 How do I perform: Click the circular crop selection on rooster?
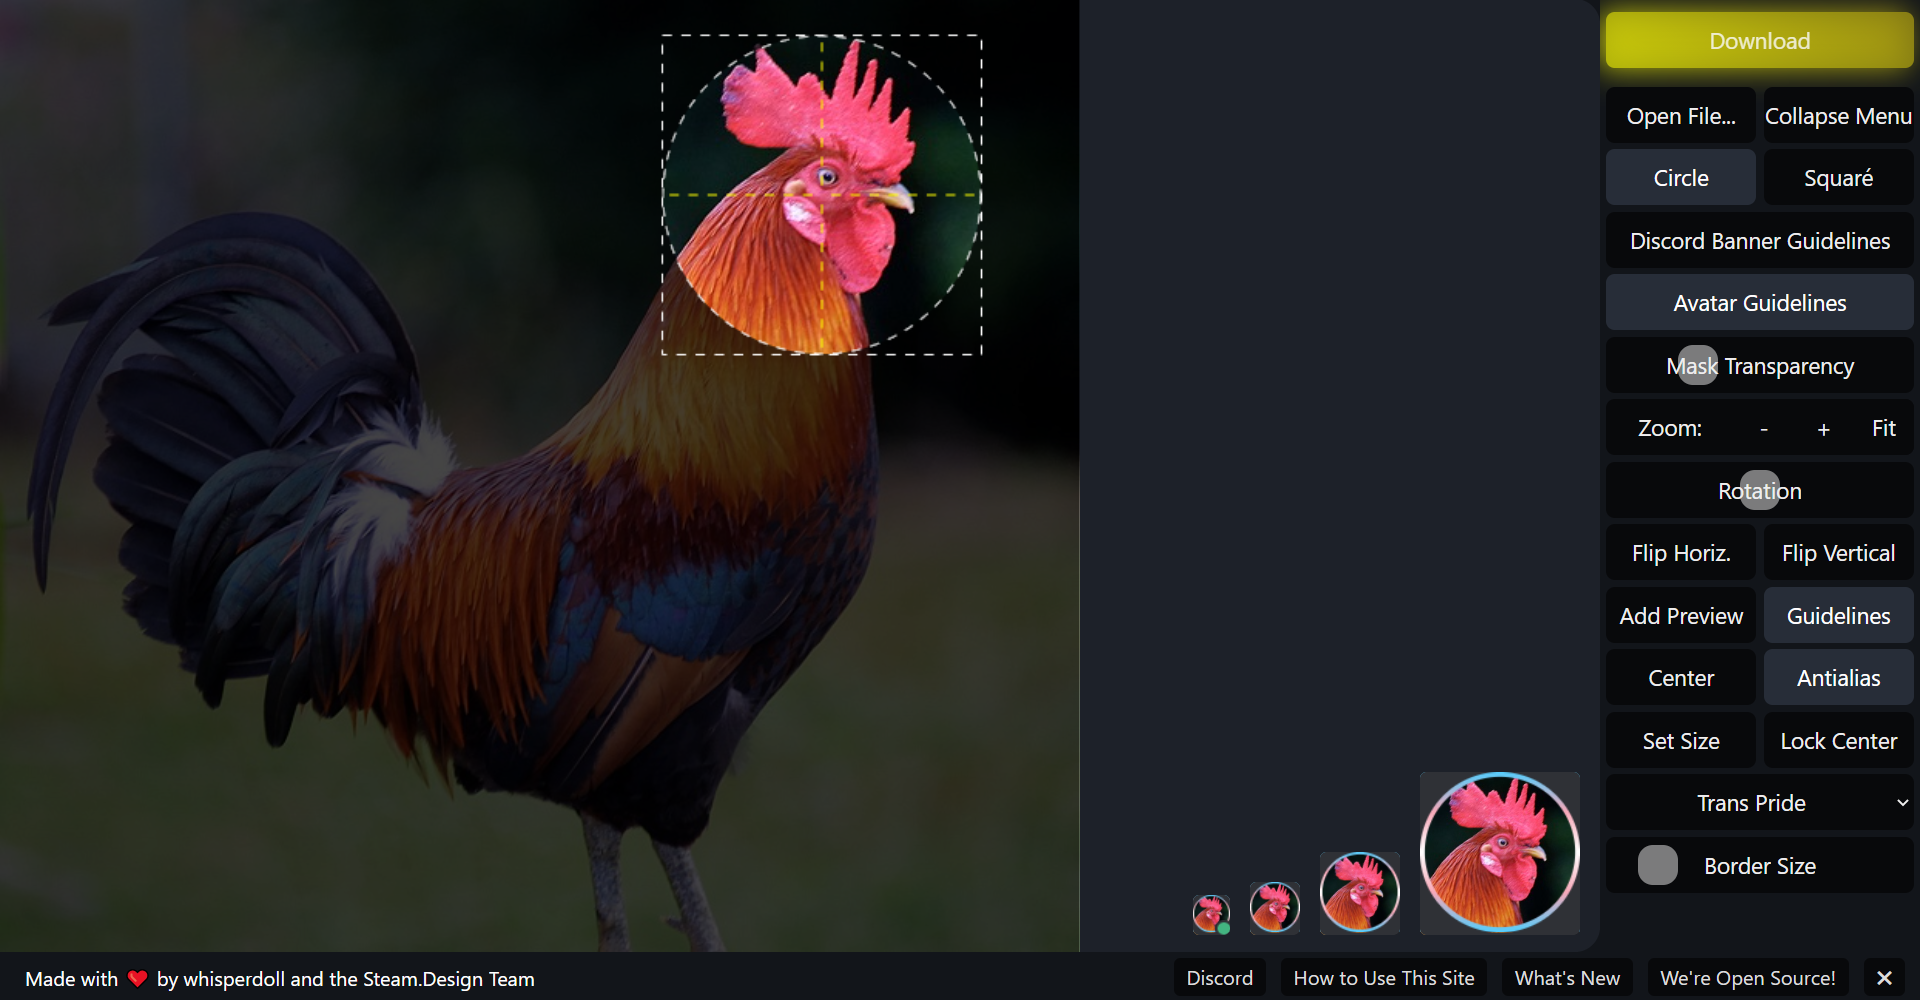tap(822, 195)
